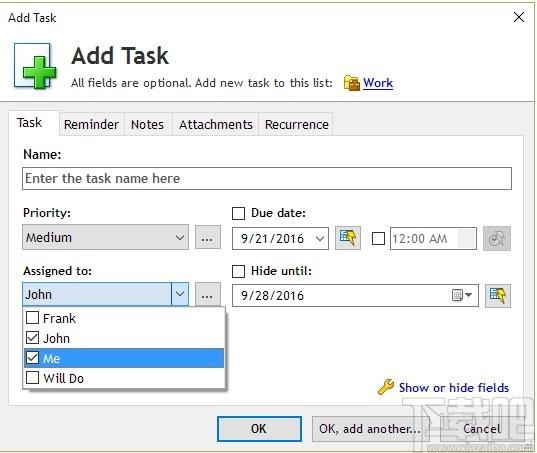Click the OK, add another button
Image resolution: width=537 pixels, height=453 pixels.
coord(370,429)
